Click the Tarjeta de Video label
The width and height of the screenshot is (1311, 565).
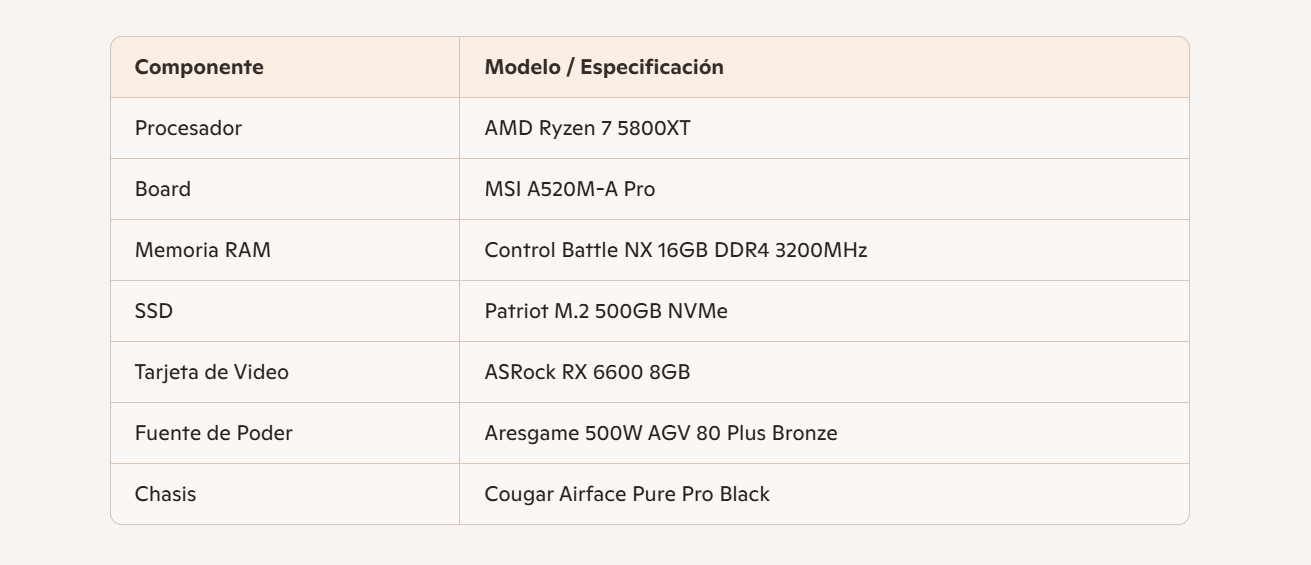pyautogui.click(x=212, y=373)
